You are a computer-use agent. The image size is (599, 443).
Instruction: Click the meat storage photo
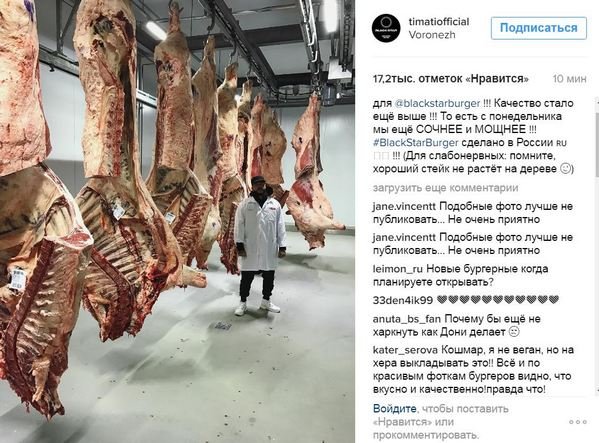coord(177,222)
